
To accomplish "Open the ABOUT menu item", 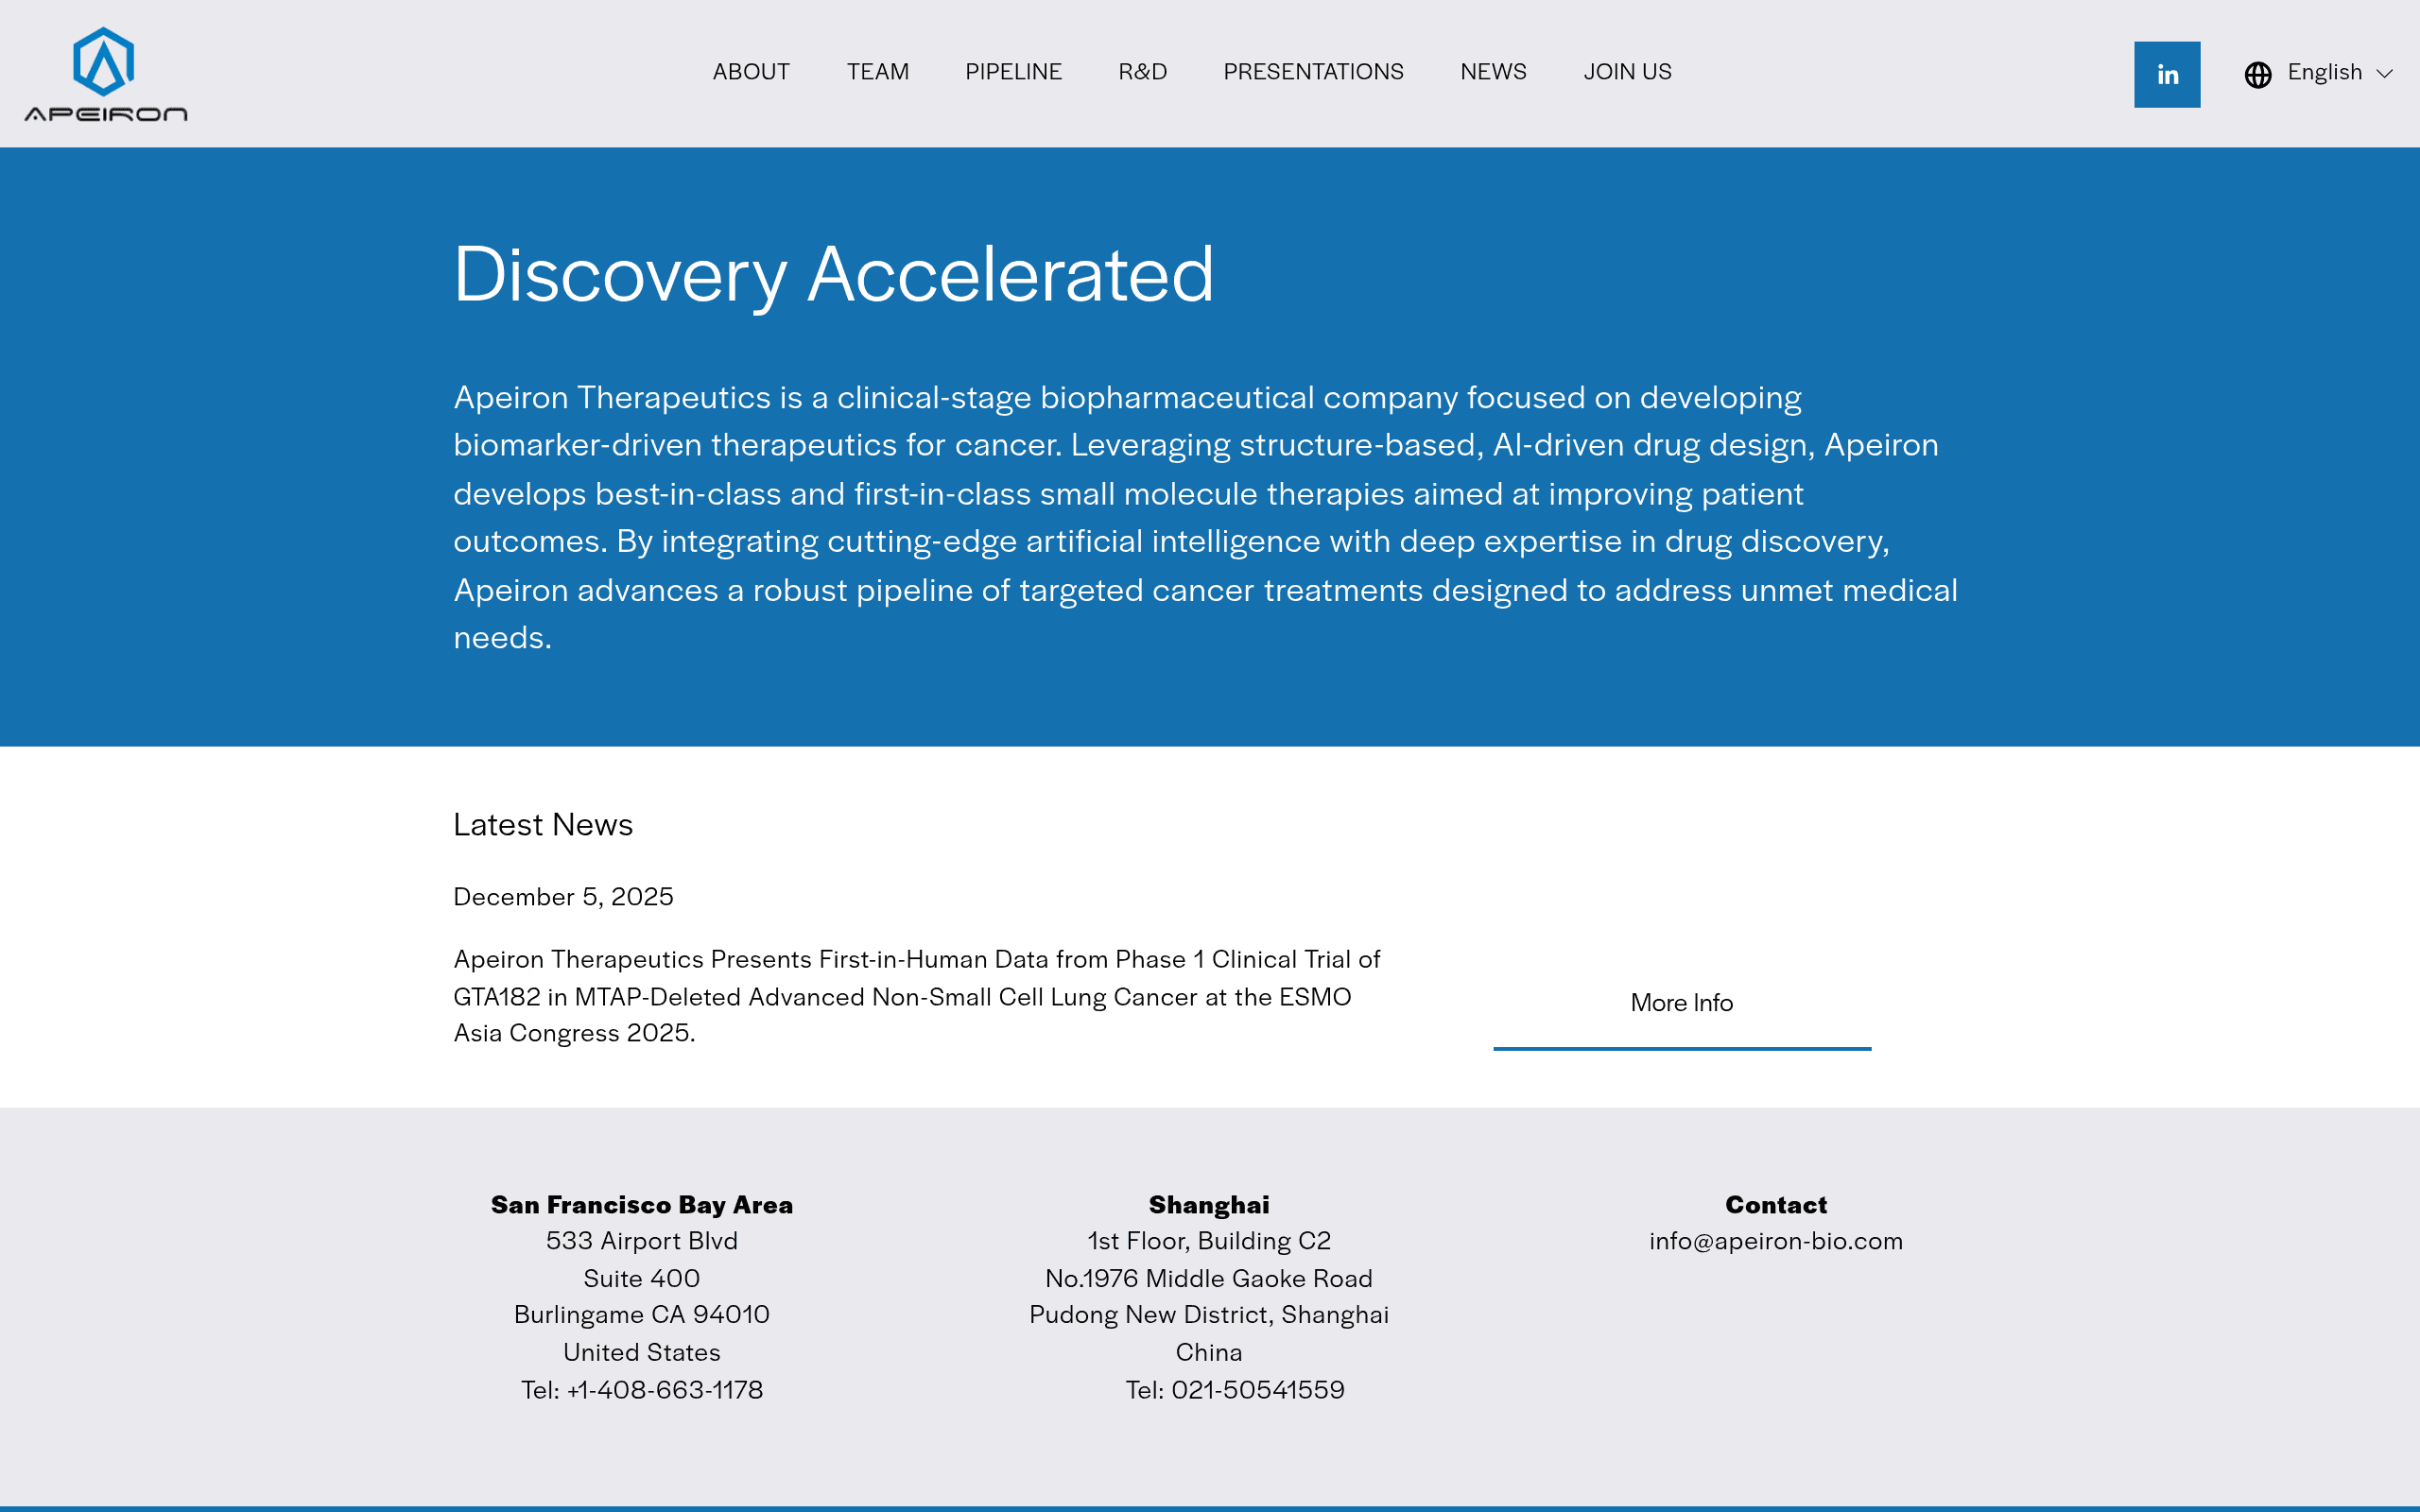I will [751, 72].
